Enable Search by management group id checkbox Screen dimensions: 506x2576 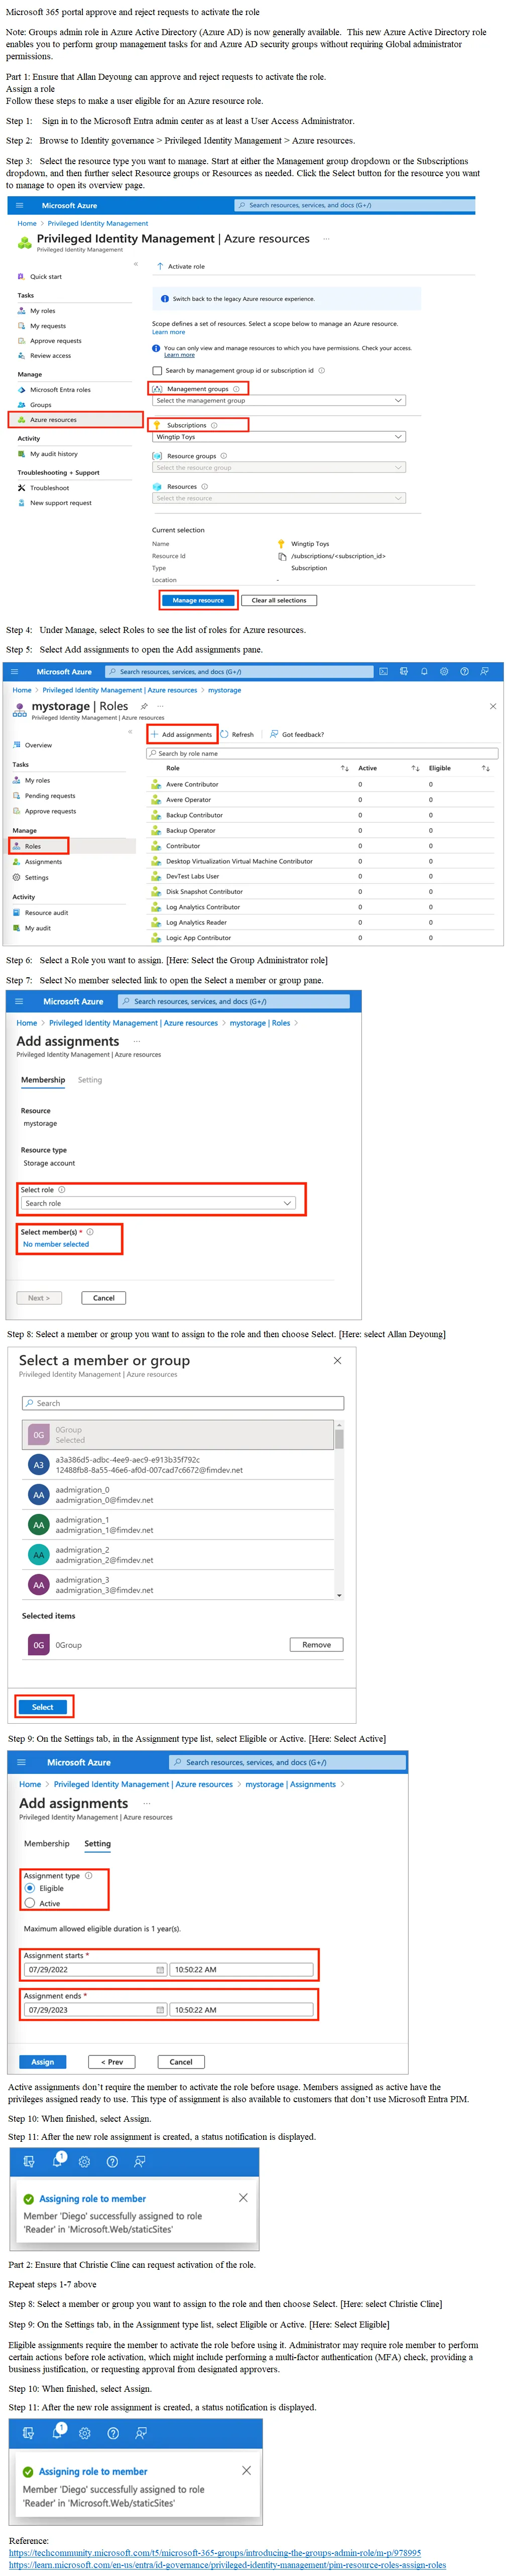pyautogui.click(x=157, y=371)
